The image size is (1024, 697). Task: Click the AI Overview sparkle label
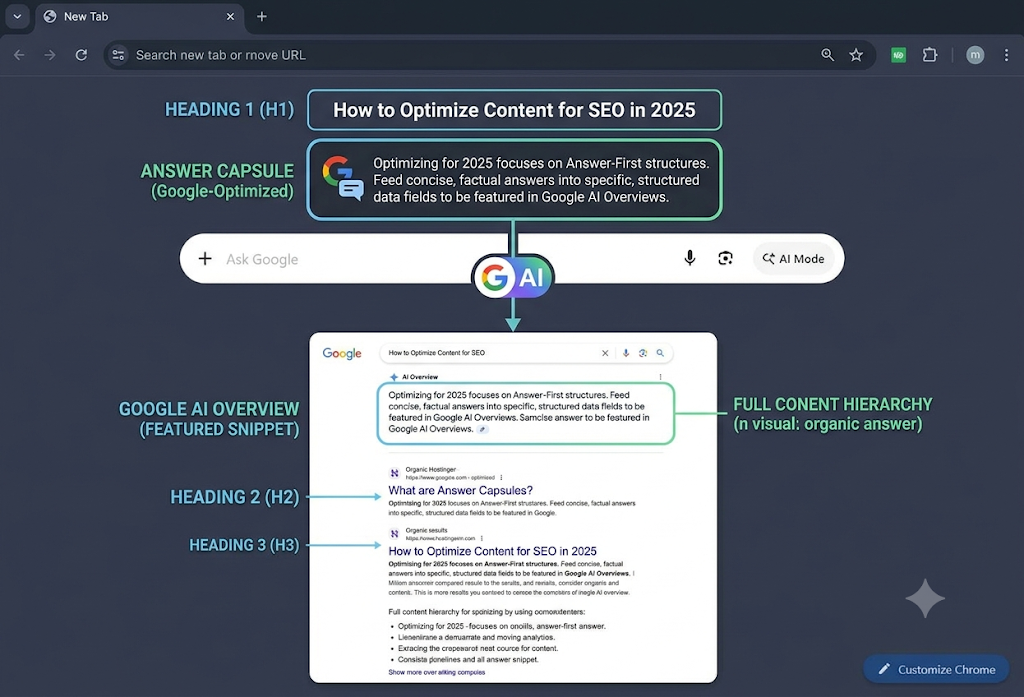click(x=414, y=377)
